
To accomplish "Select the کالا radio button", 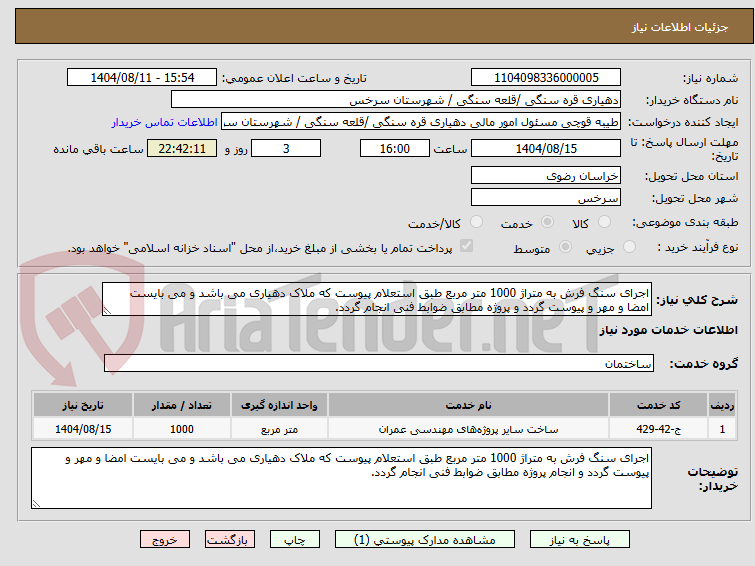I will pos(604,222).
